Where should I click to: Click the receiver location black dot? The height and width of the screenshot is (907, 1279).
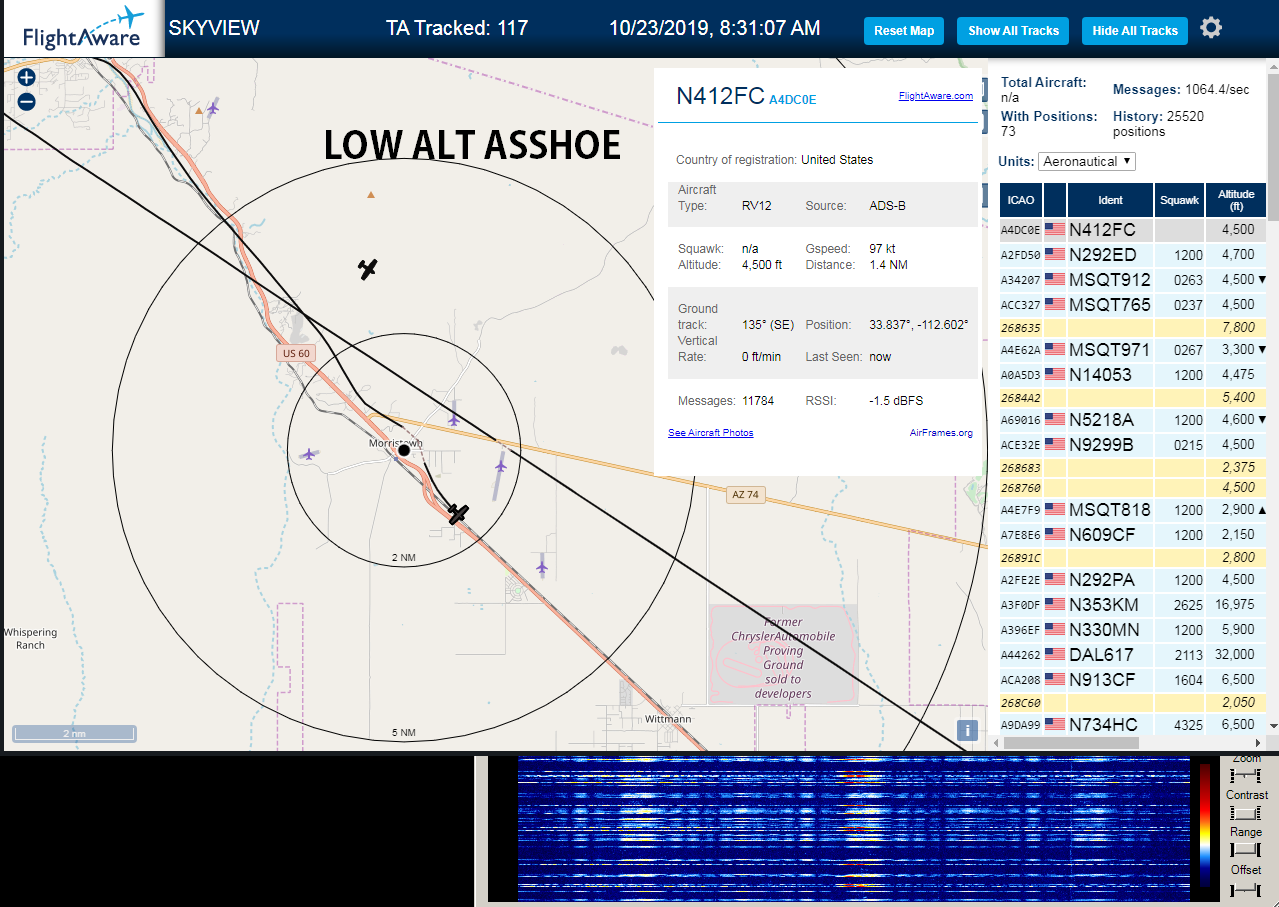point(404,451)
